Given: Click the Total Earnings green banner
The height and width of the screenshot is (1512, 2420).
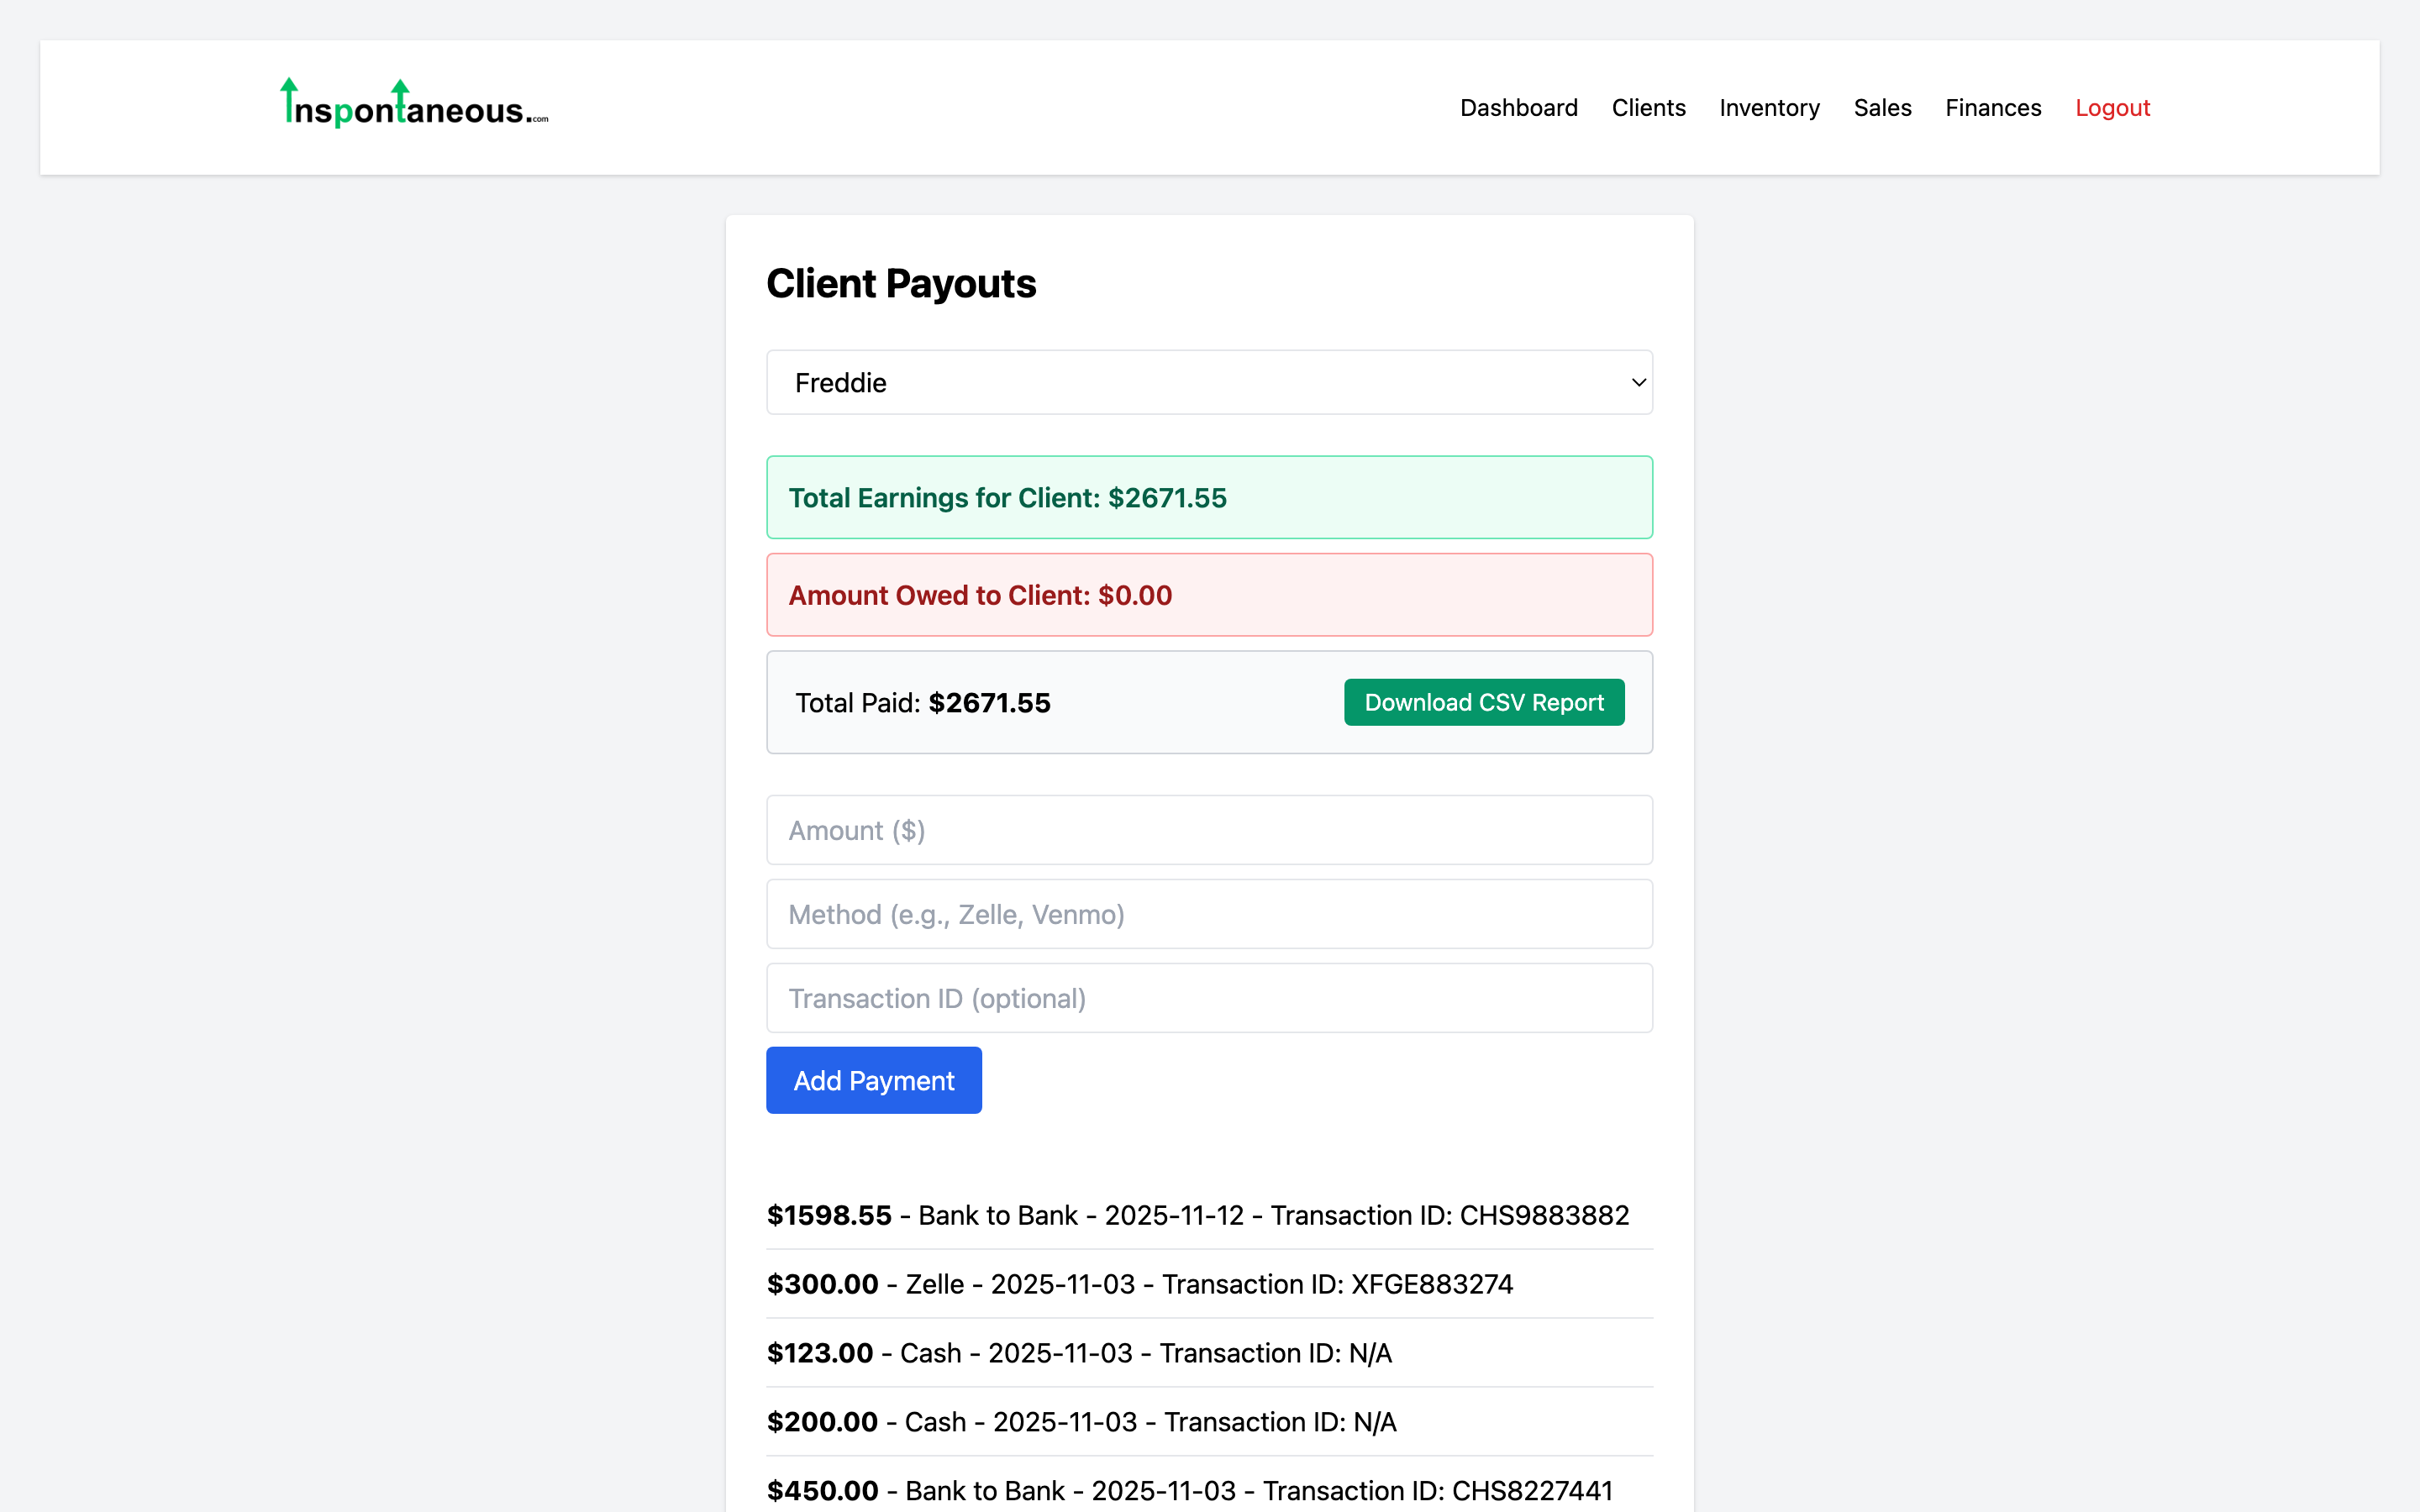Looking at the screenshot, I should click(x=1208, y=497).
